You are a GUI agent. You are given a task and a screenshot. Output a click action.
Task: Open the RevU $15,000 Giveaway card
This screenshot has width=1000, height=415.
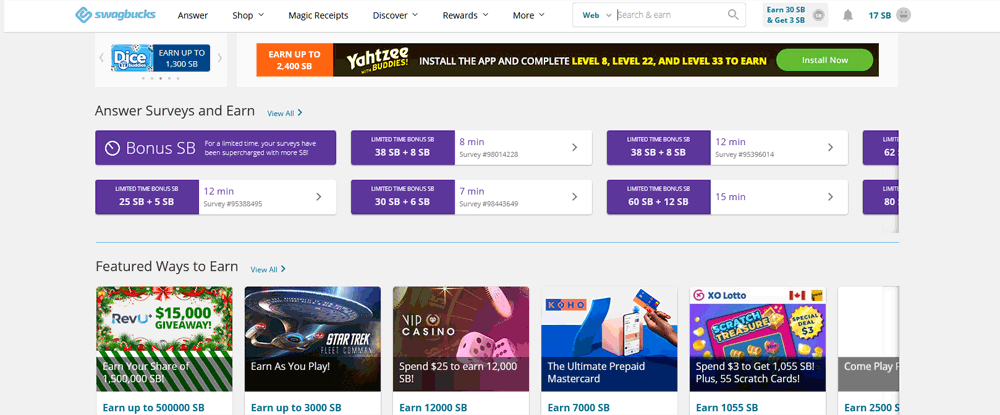(x=165, y=339)
